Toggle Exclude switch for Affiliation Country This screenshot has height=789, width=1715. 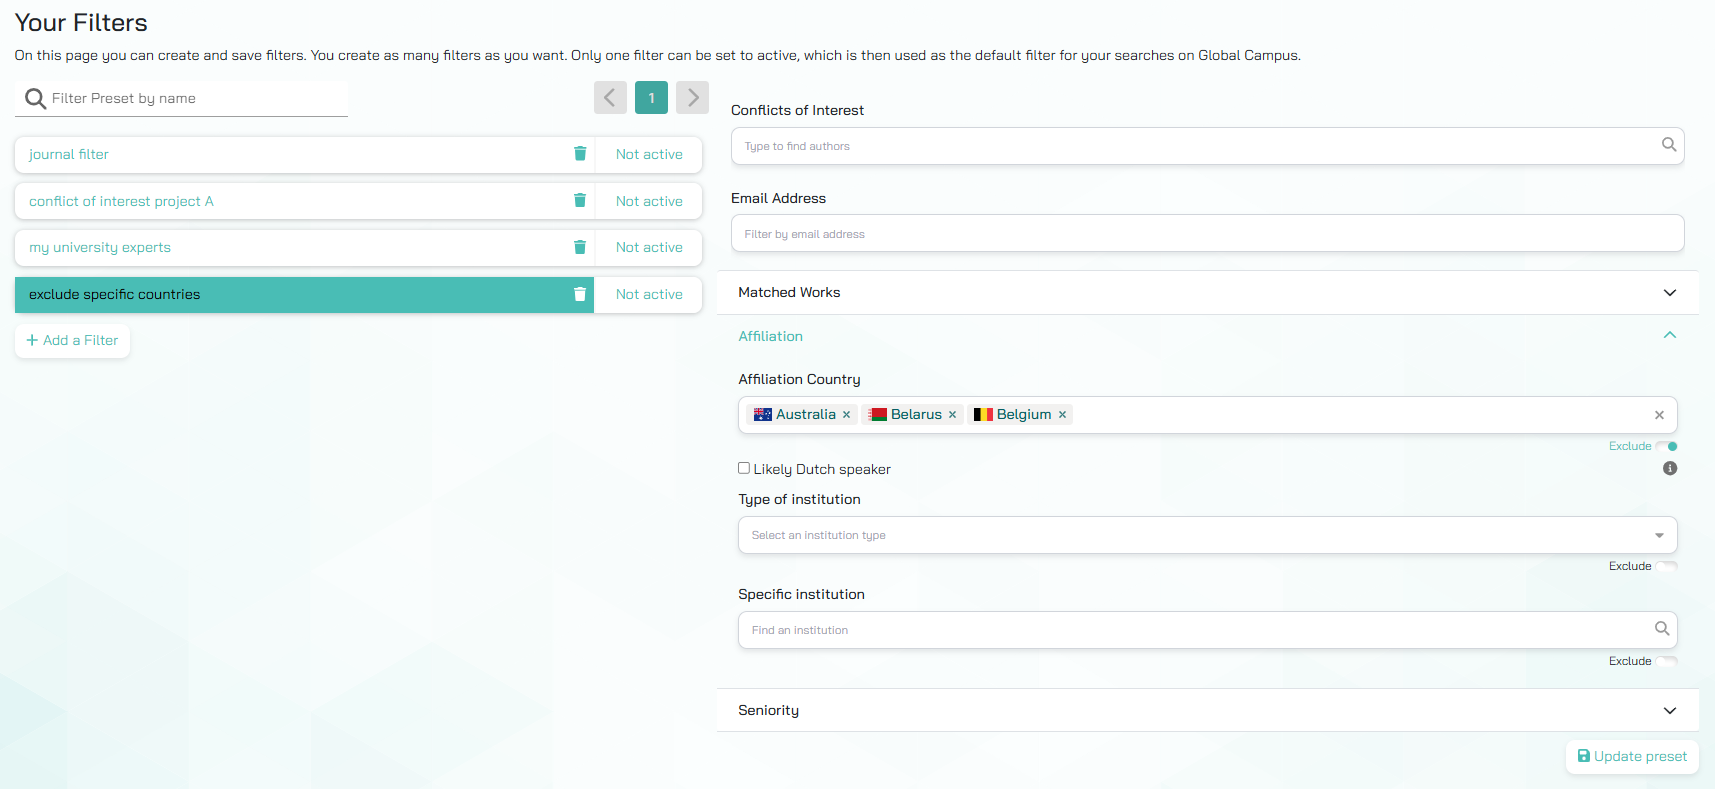[x=1667, y=446]
